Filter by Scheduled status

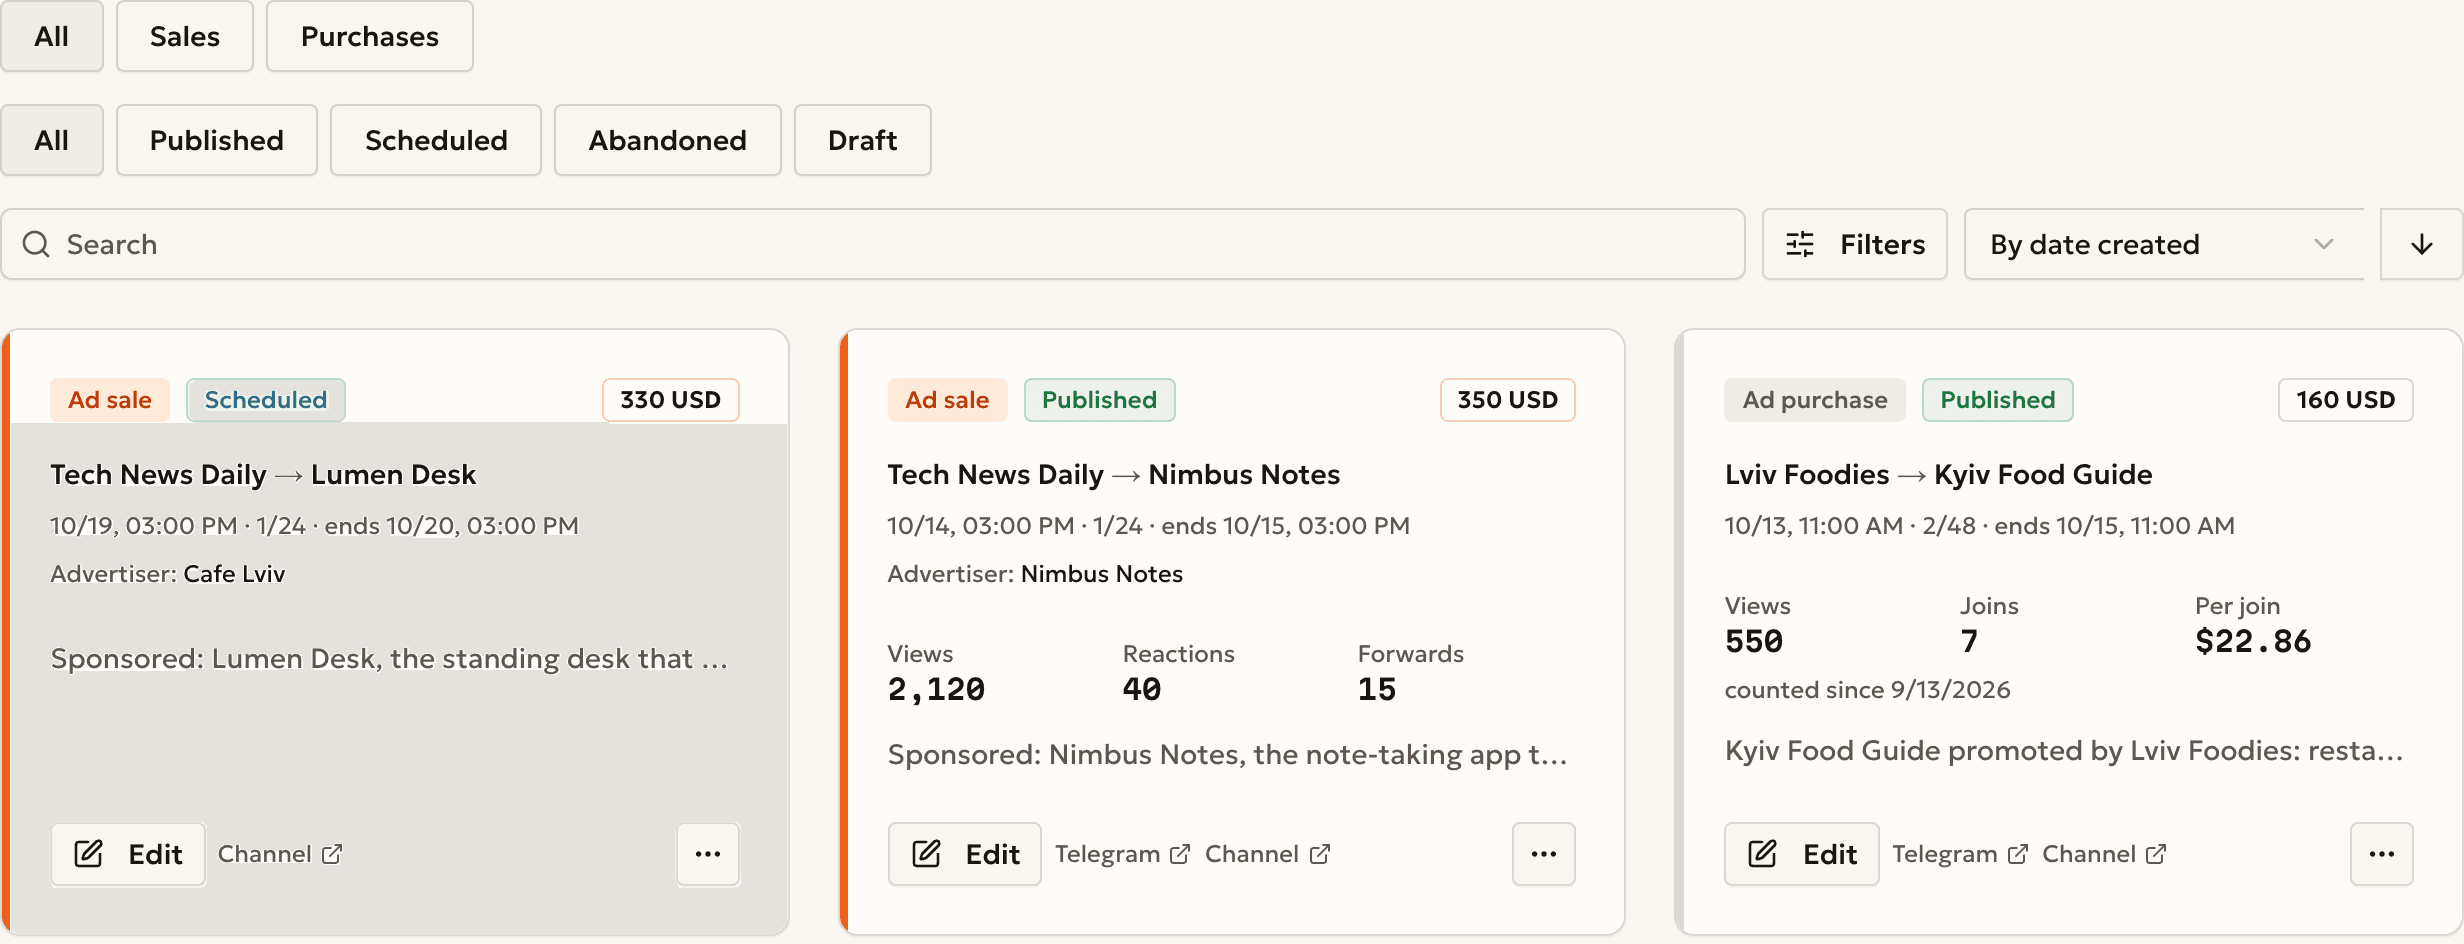pos(436,140)
